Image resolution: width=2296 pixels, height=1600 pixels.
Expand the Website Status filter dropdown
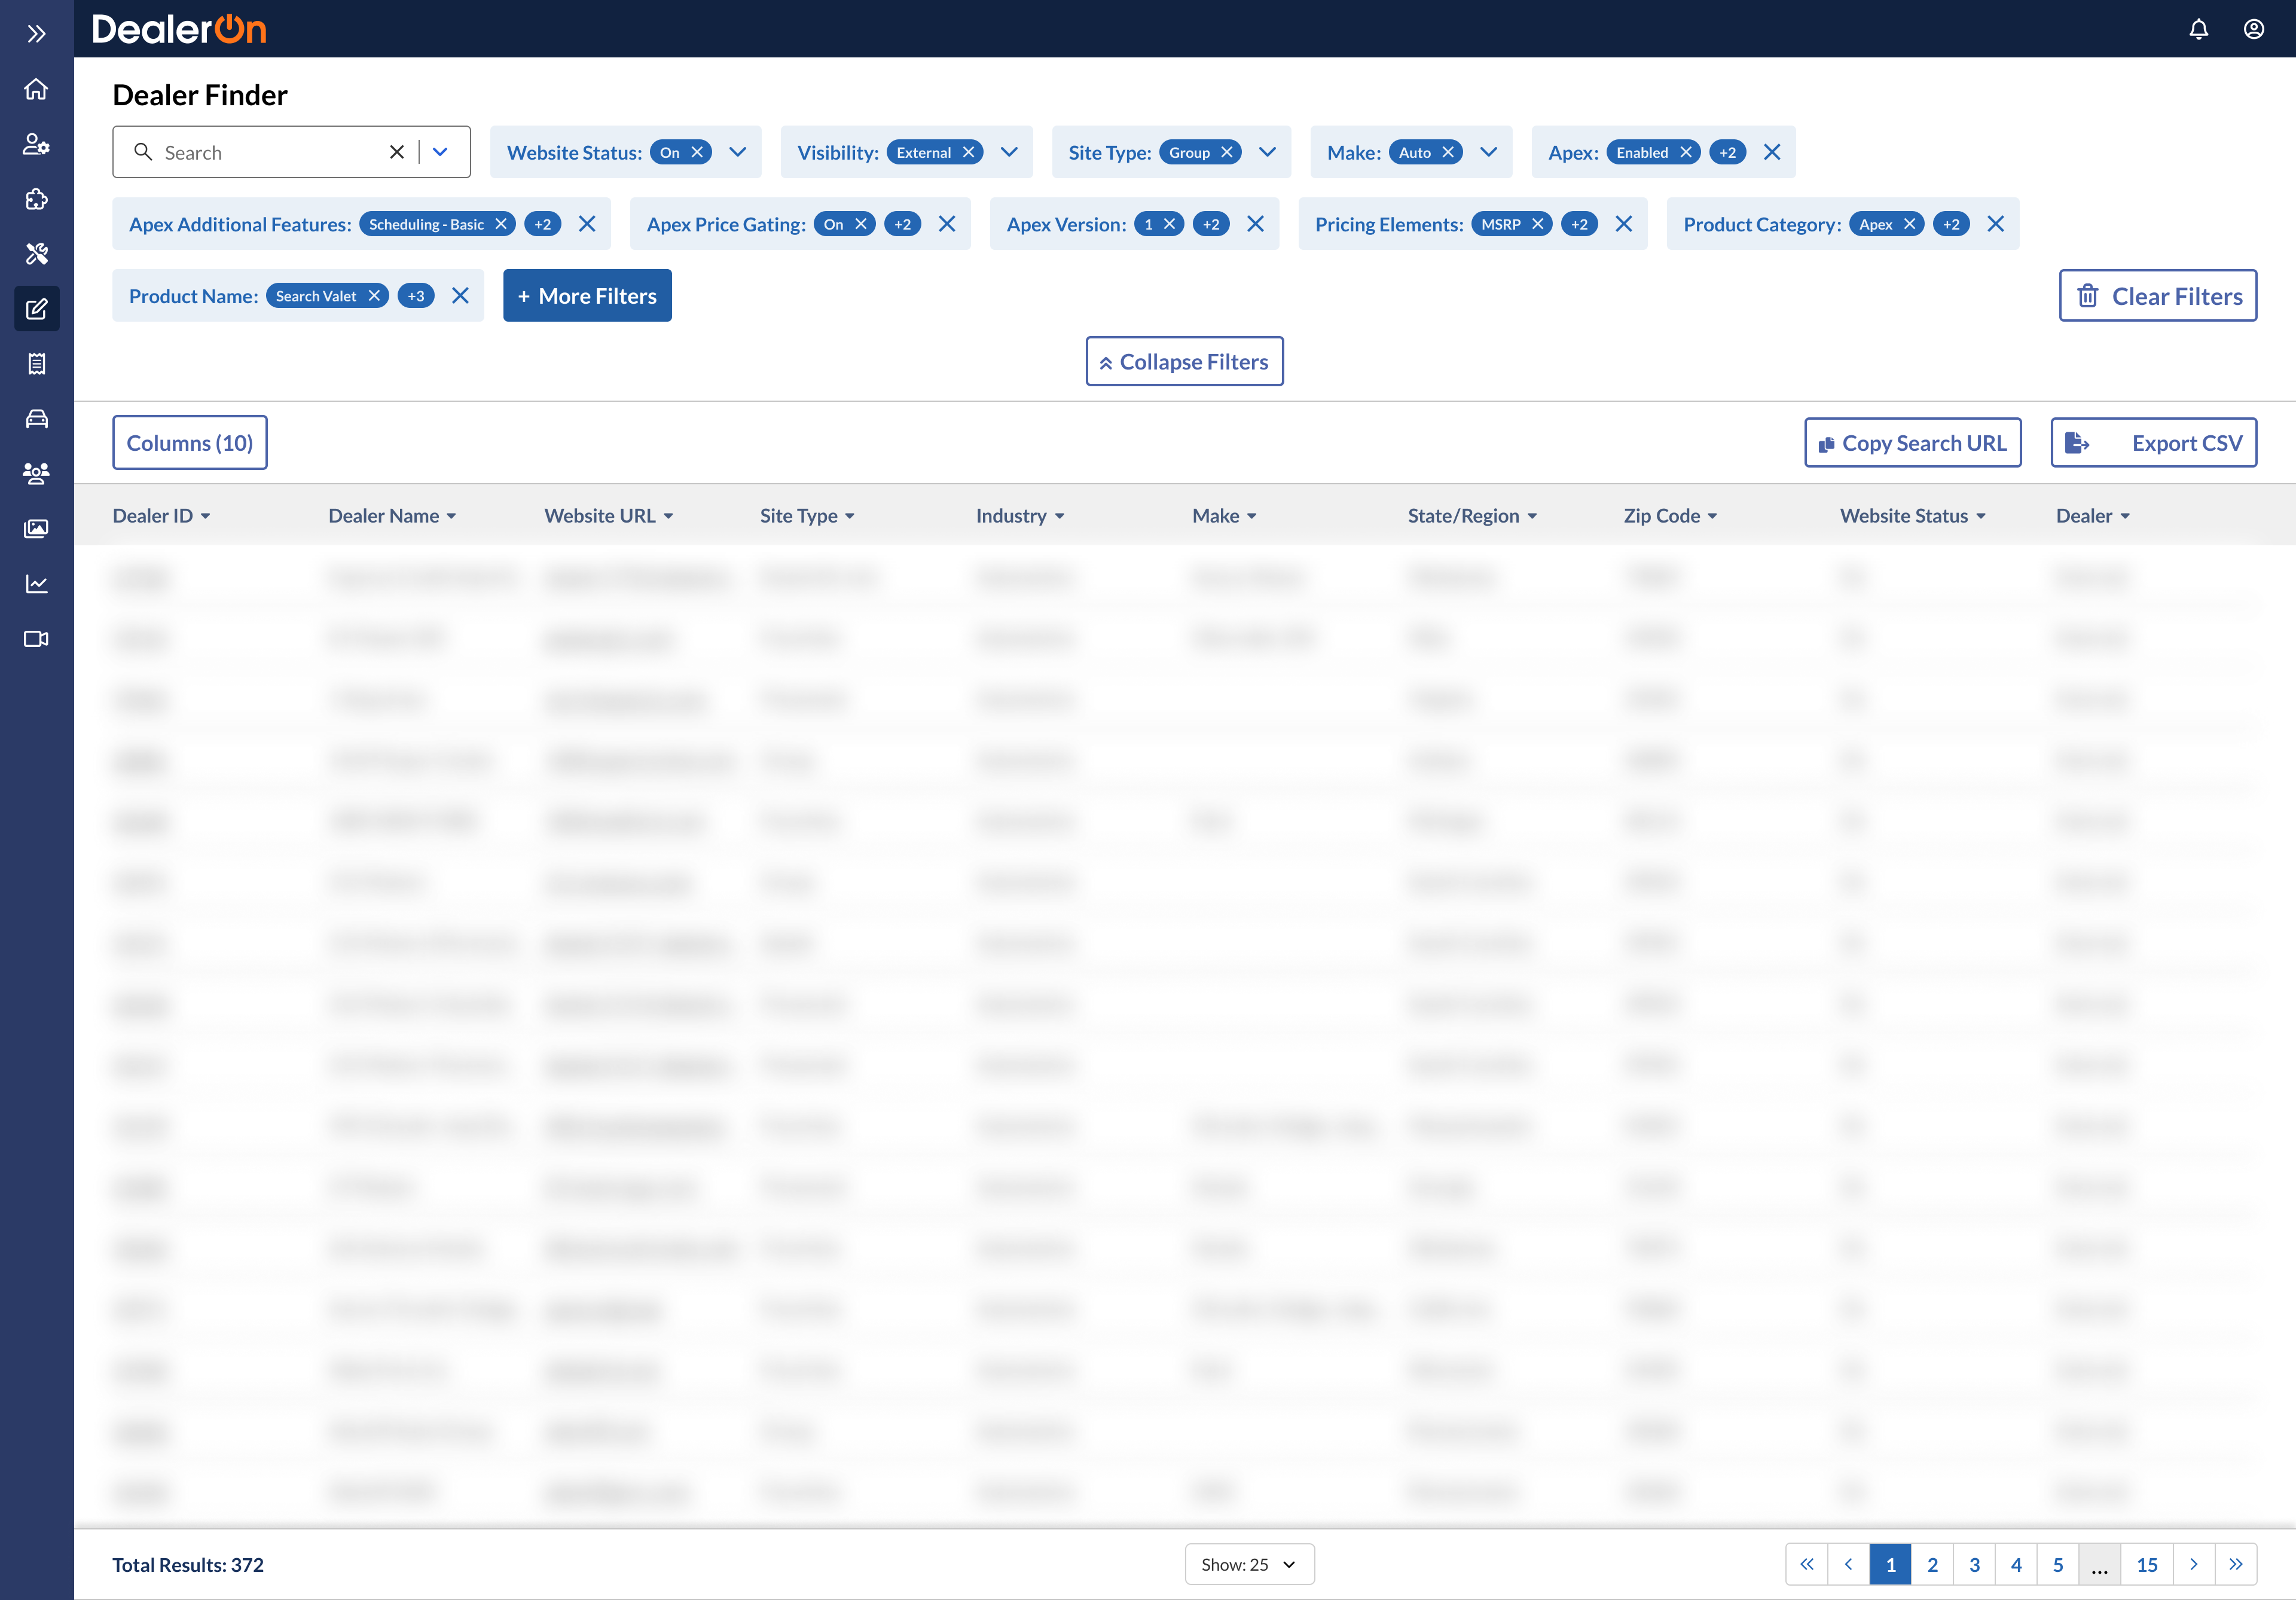pyautogui.click(x=738, y=152)
